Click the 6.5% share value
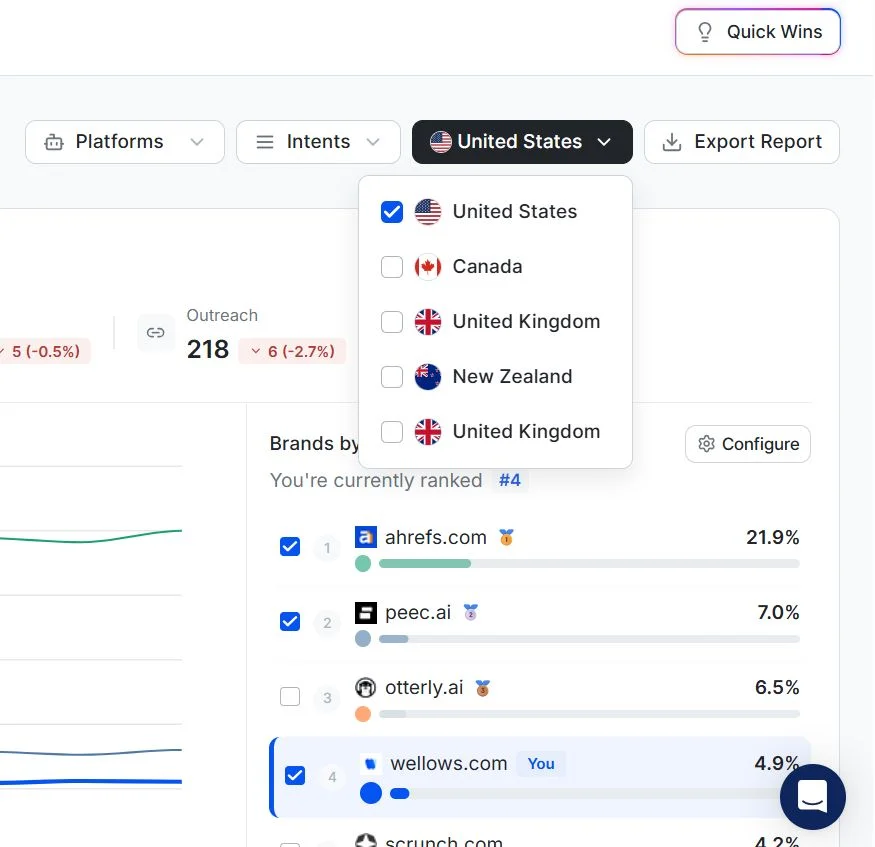 pyautogui.click(x=777, y=687)
